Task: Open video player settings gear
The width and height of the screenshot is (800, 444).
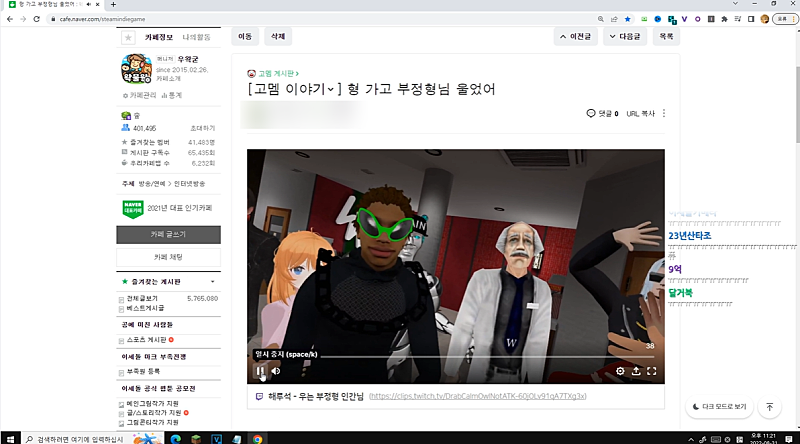Action: pyautogui.click(x=620, y=371)
